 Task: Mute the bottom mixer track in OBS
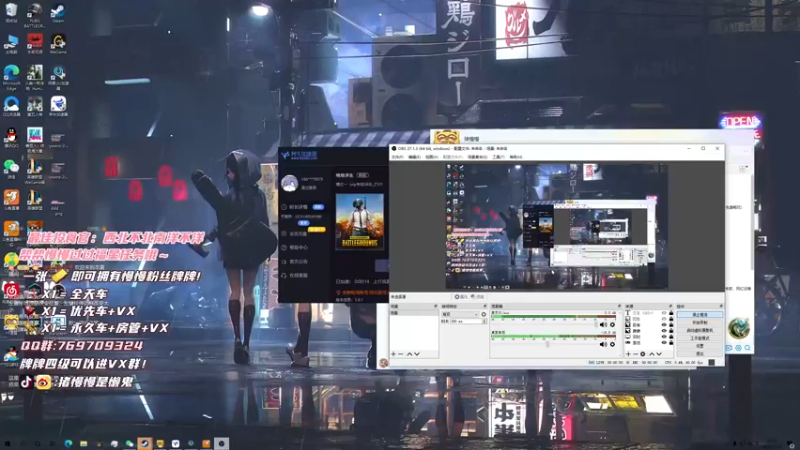point(603,344)
